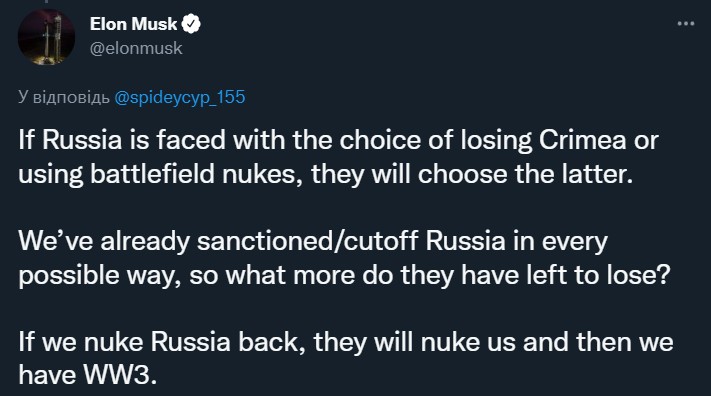Click the final line "have WW3."
Screen dimensions: 711x396
(88, 376)
